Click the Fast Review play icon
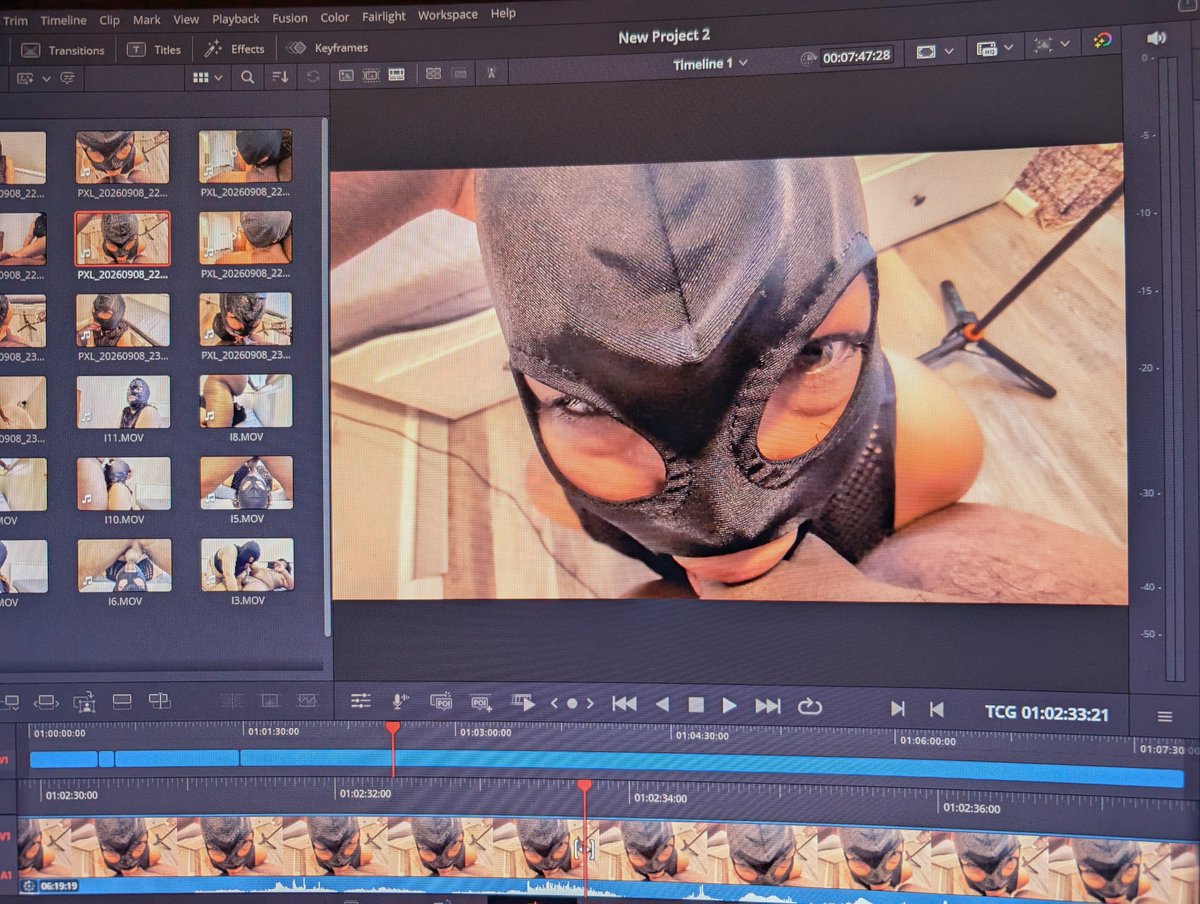The image size is (1200, 904). [x=523, y=703]
